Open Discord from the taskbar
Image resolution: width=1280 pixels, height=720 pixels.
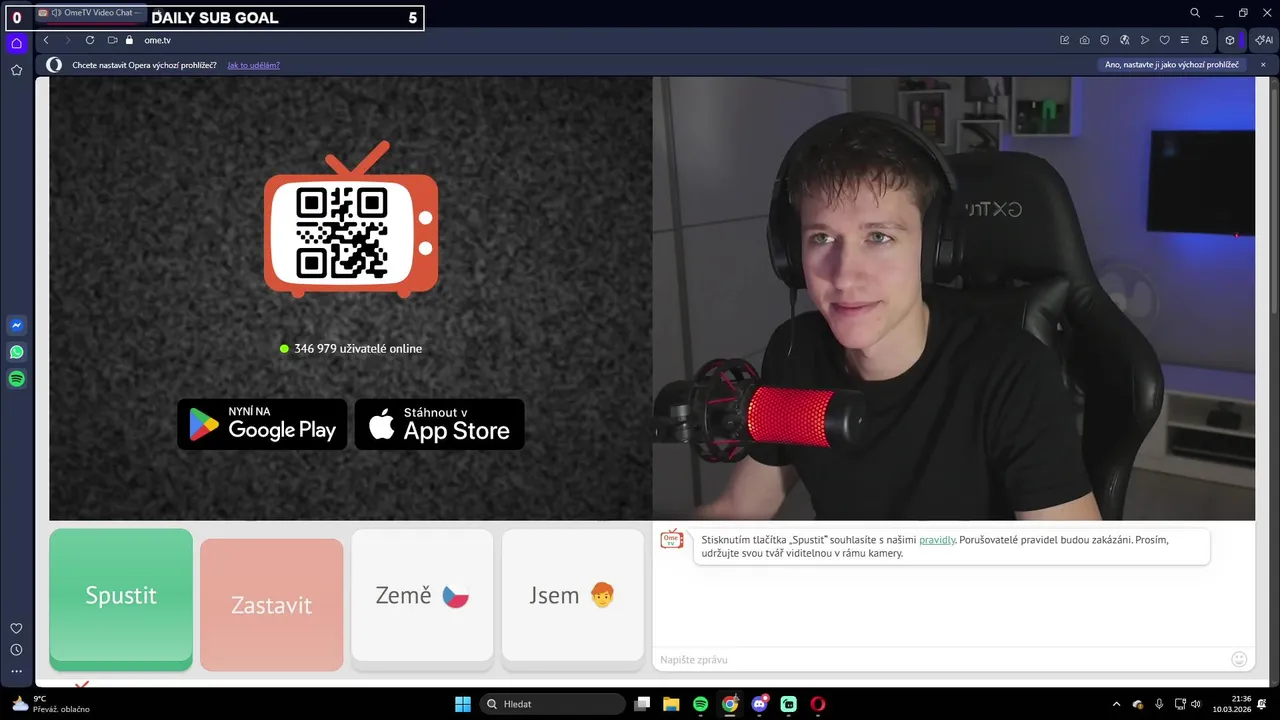(x=759, y=704)
